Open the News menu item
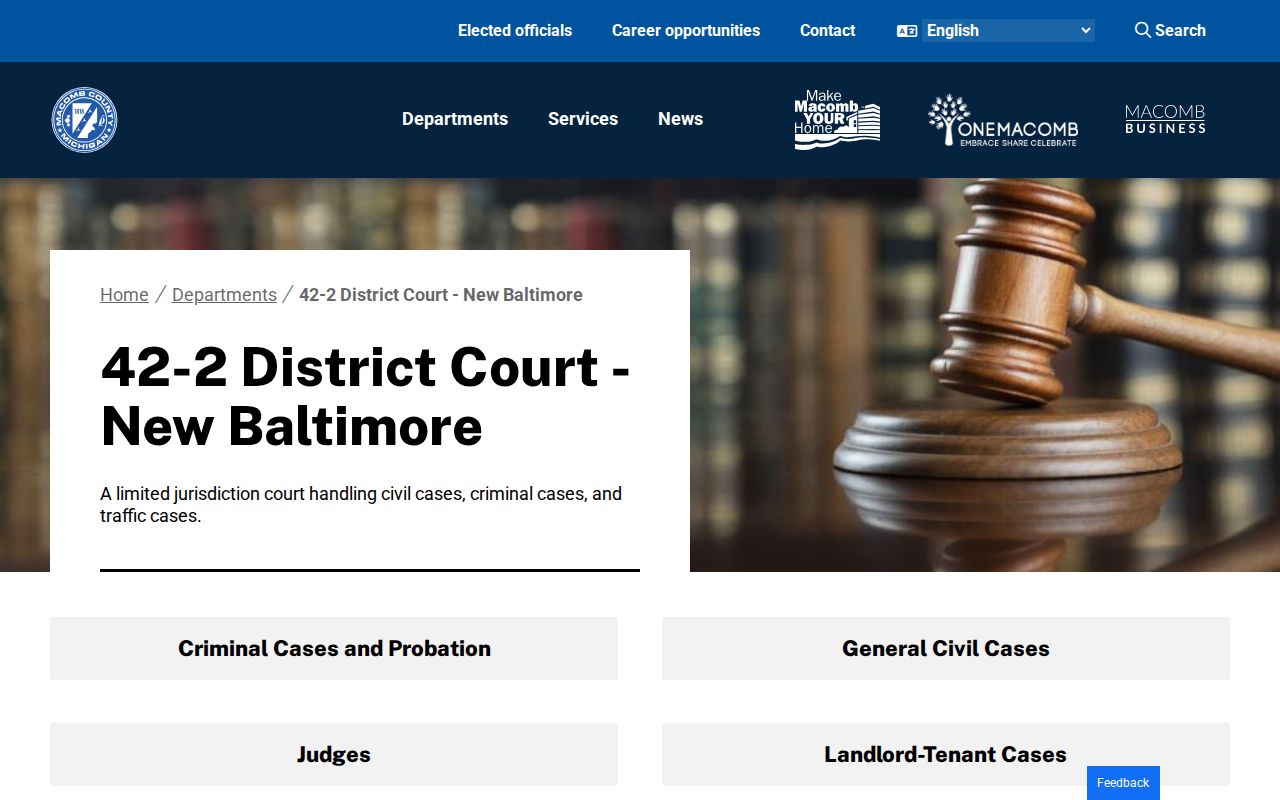 click(x=680, y=119)
